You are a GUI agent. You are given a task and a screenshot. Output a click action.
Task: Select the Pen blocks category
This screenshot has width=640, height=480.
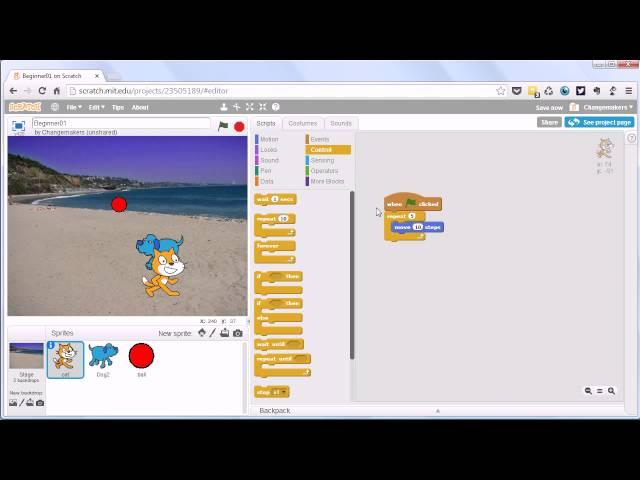(x=266, y=171)
